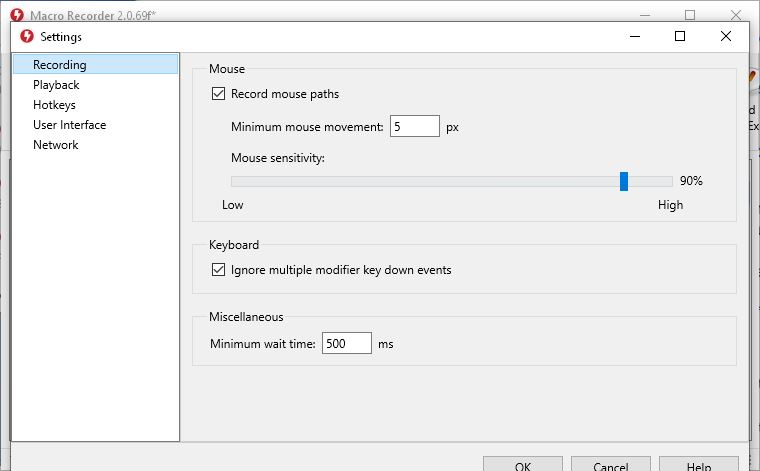This screenshot has height=471, width=760.
Task: Click the Minimum mouse movement input field
Action: [415, 127]
